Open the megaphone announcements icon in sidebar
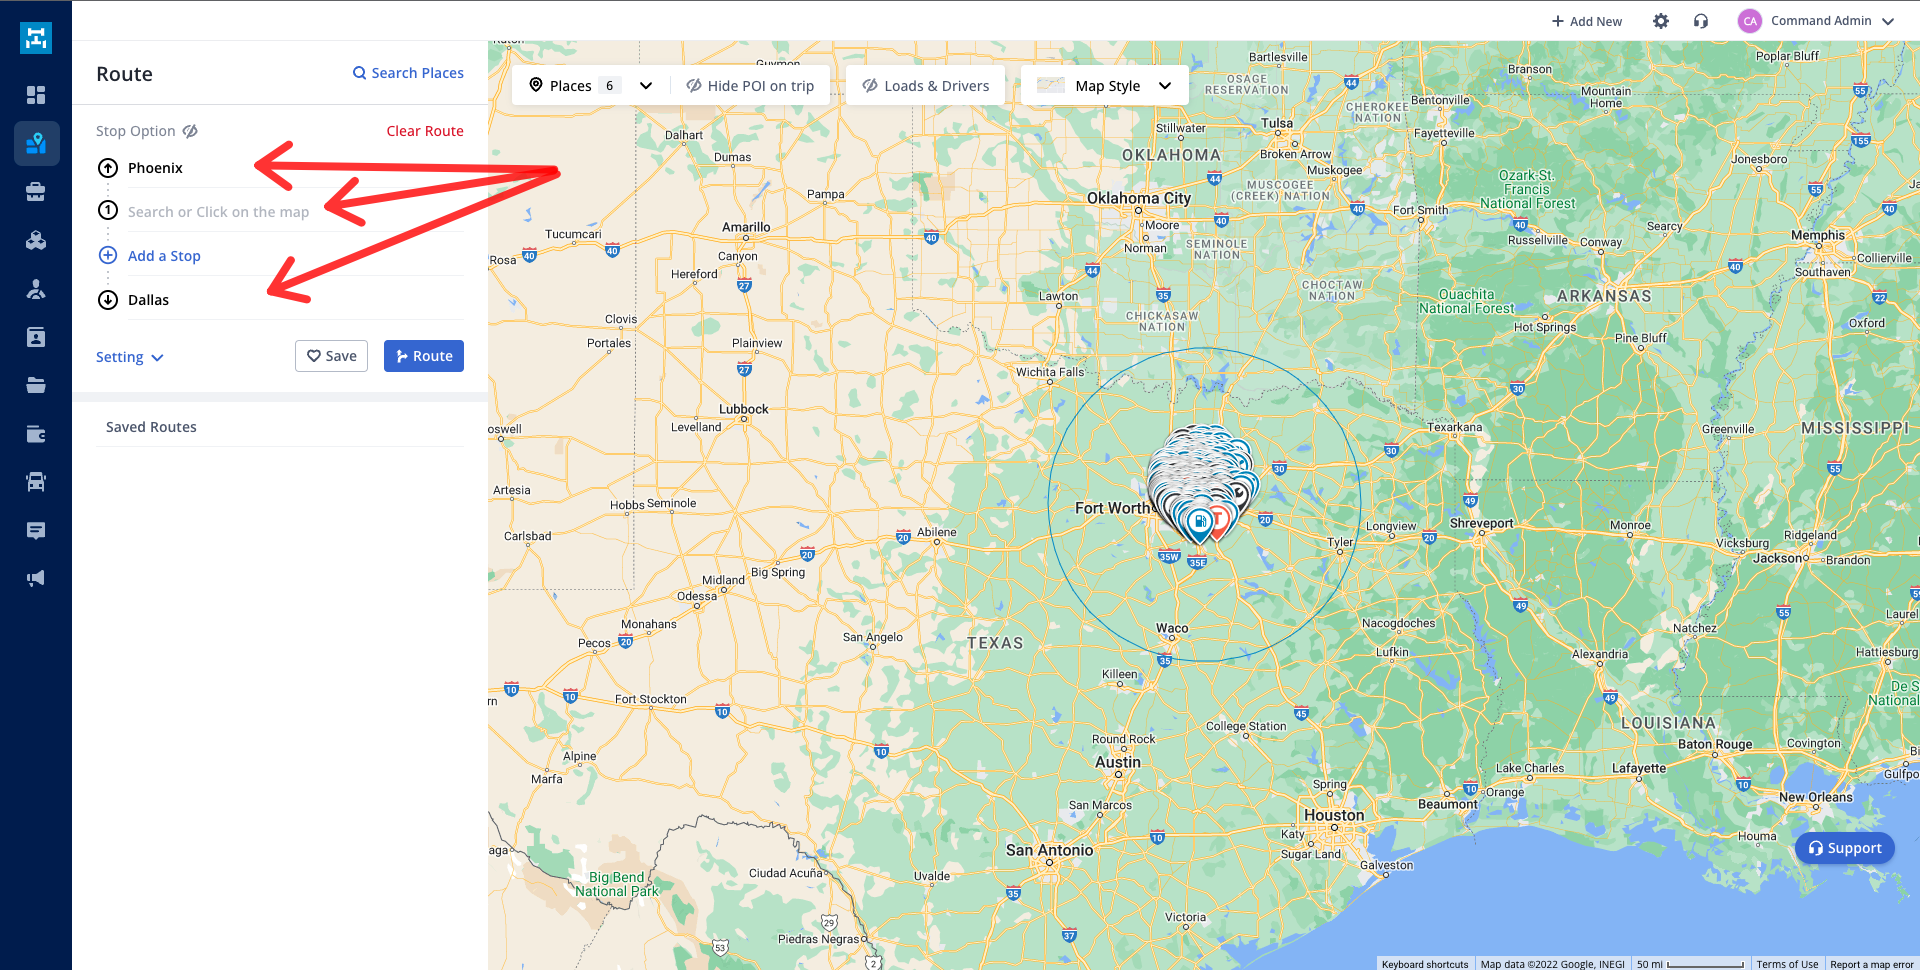 (x=36, y=578)
